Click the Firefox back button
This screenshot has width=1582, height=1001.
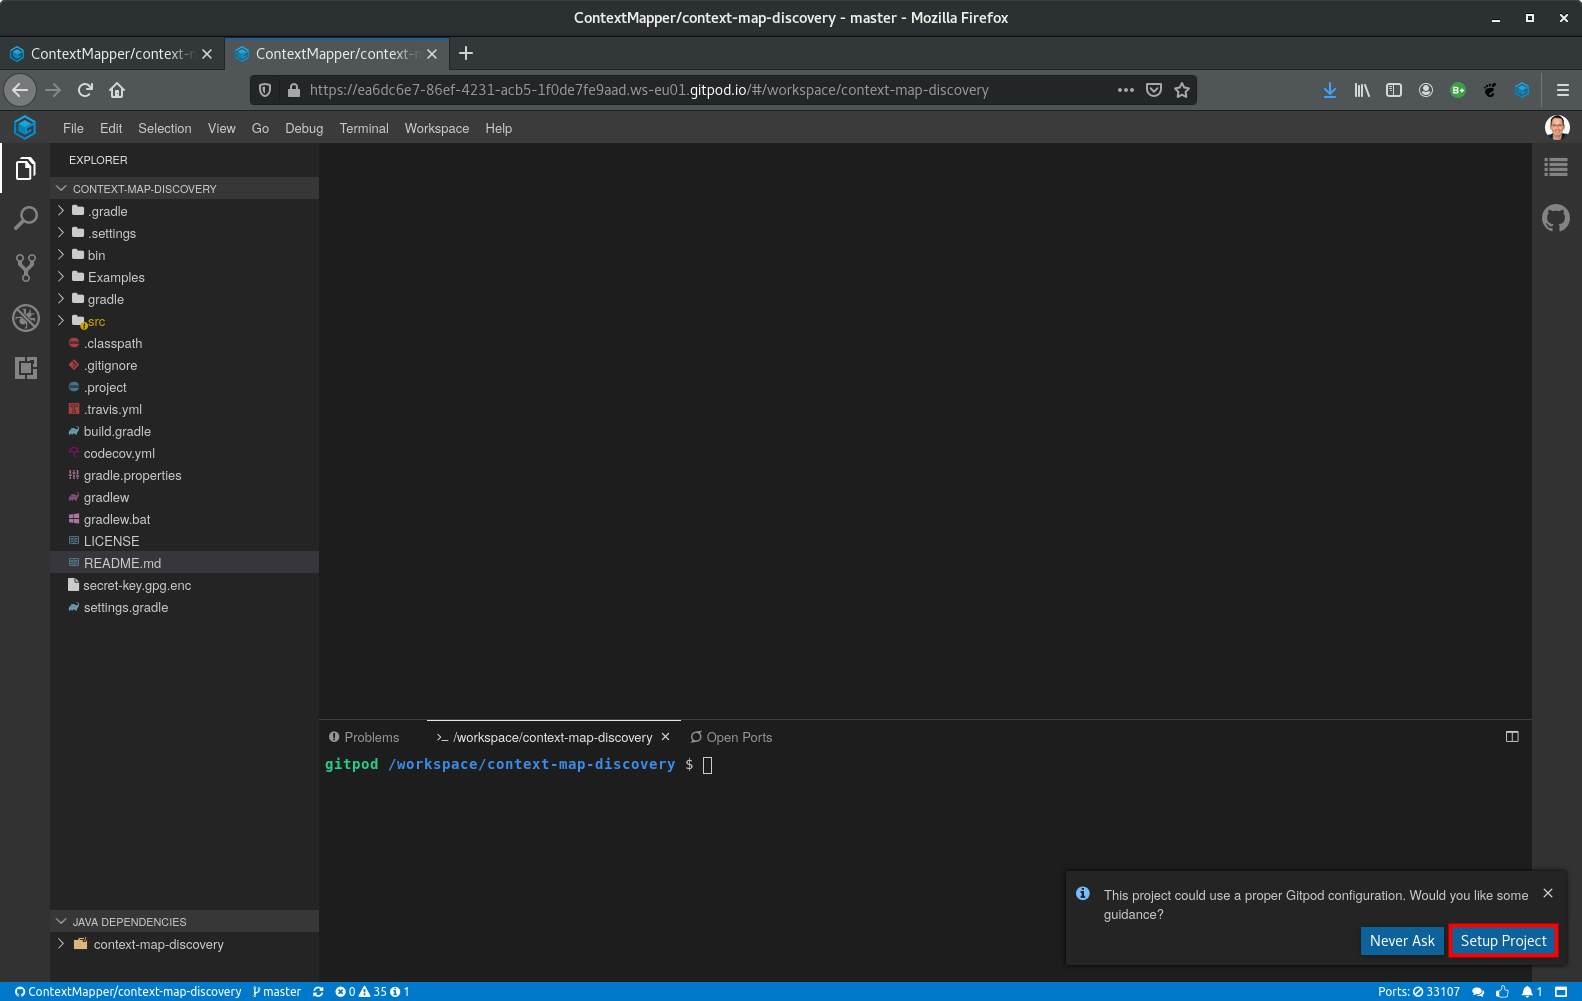(x=20, y=90)
